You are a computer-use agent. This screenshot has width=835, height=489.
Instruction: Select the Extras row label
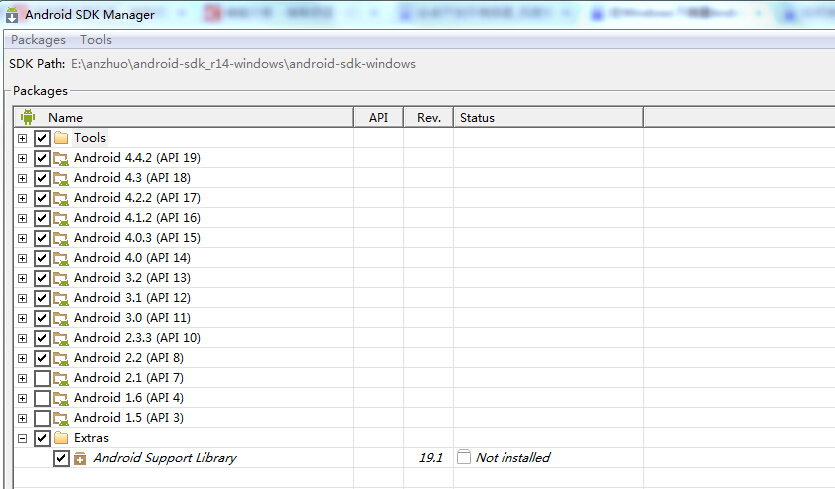(91, 438)
